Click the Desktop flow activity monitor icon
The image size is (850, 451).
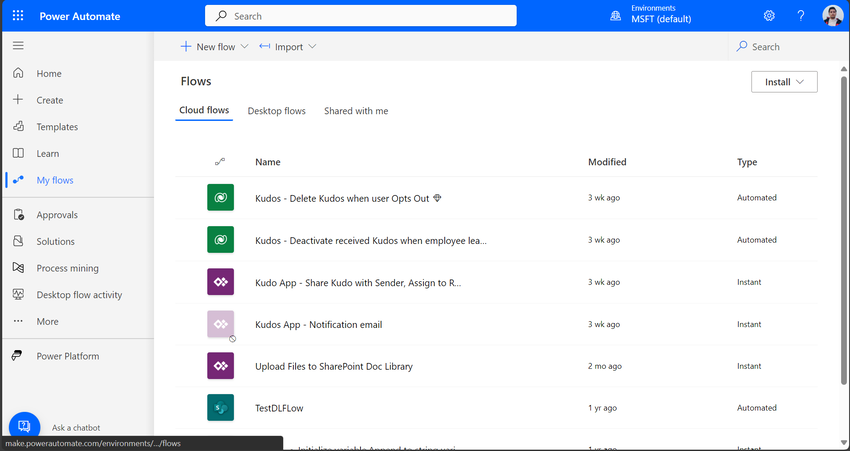[x=18, y=294]
